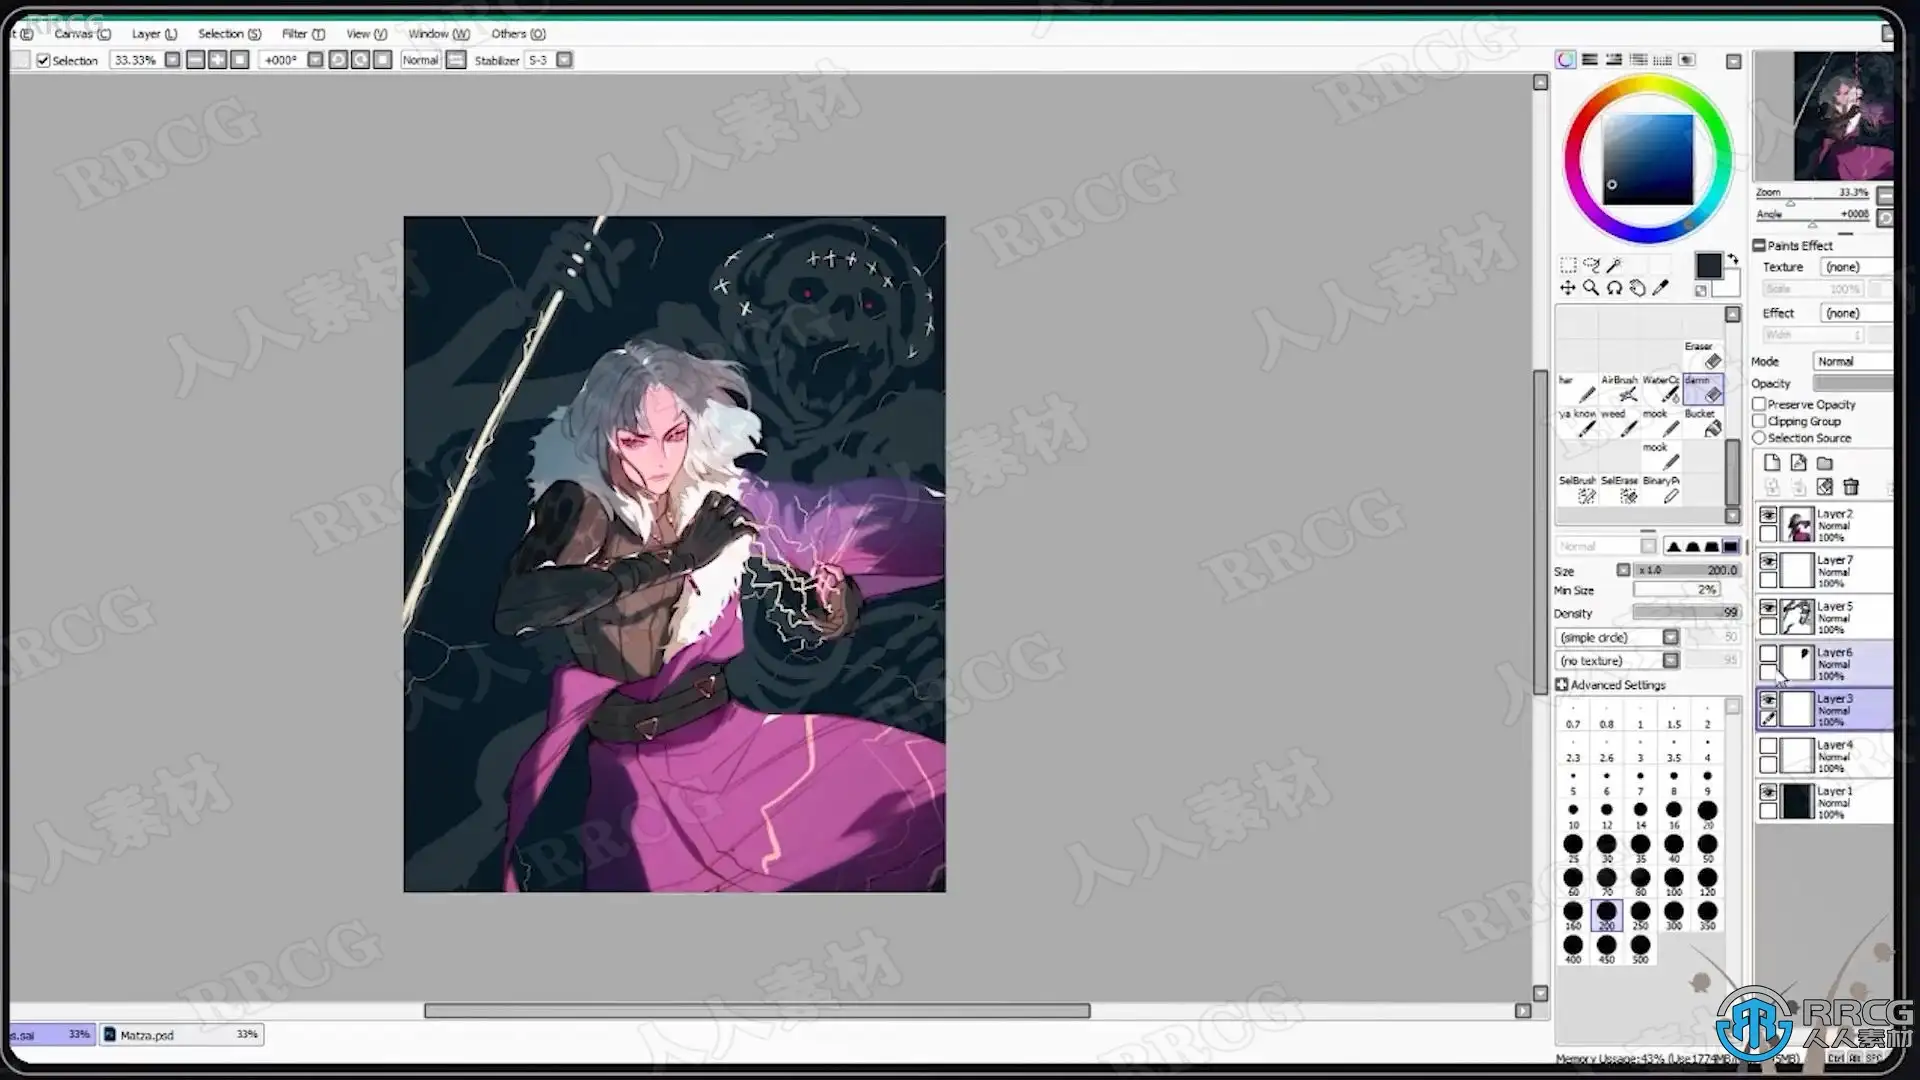The height and width of the screenshot is (1080, 1920).
Task: Expand the Advanced Settings section
Action: coord(1561,685)
